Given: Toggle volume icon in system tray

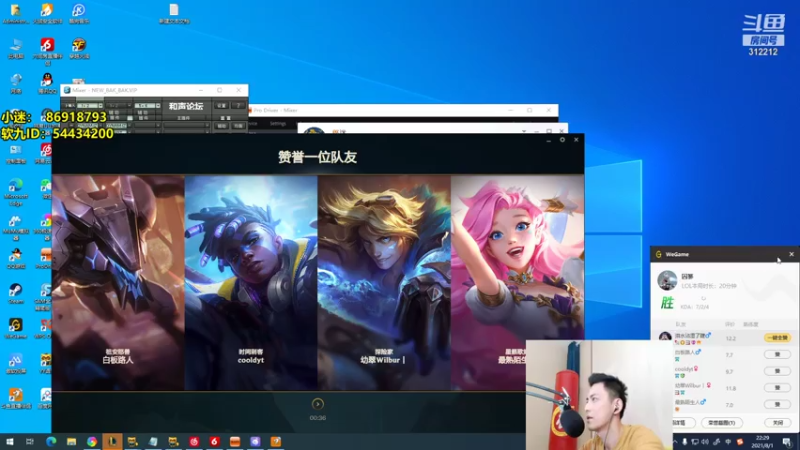Looking at the screenshot, I should tap(705, 442).
